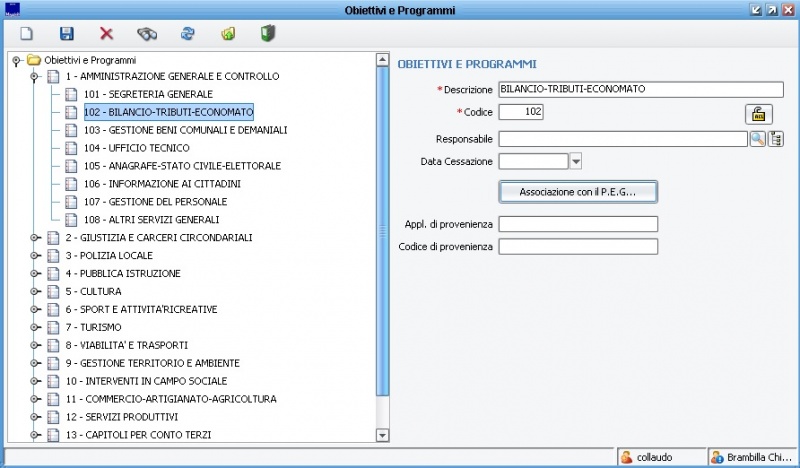This screenshot has width=800, height=468.
Task: Click the Brambilla Chi... user icon
Action: pos(717,457)
